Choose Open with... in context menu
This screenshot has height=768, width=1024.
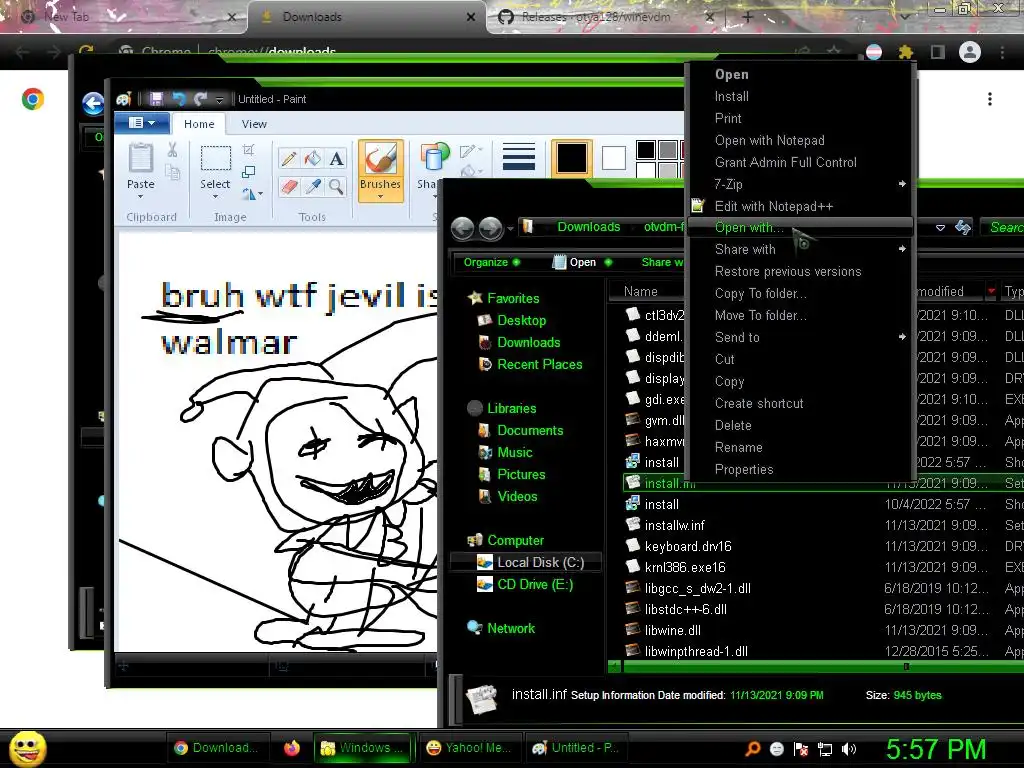pos(800,227)
